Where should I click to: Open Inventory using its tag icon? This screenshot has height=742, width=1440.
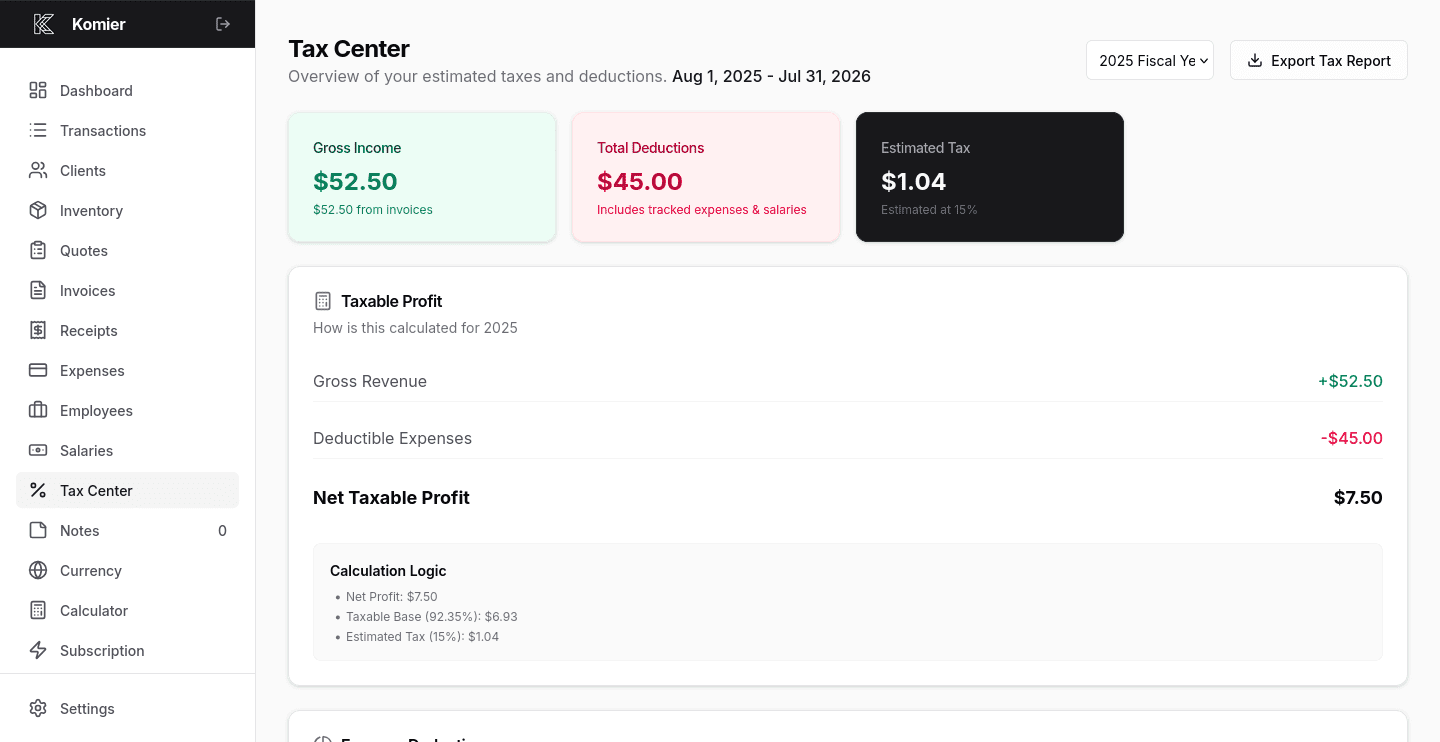click(x=38, y=210)
